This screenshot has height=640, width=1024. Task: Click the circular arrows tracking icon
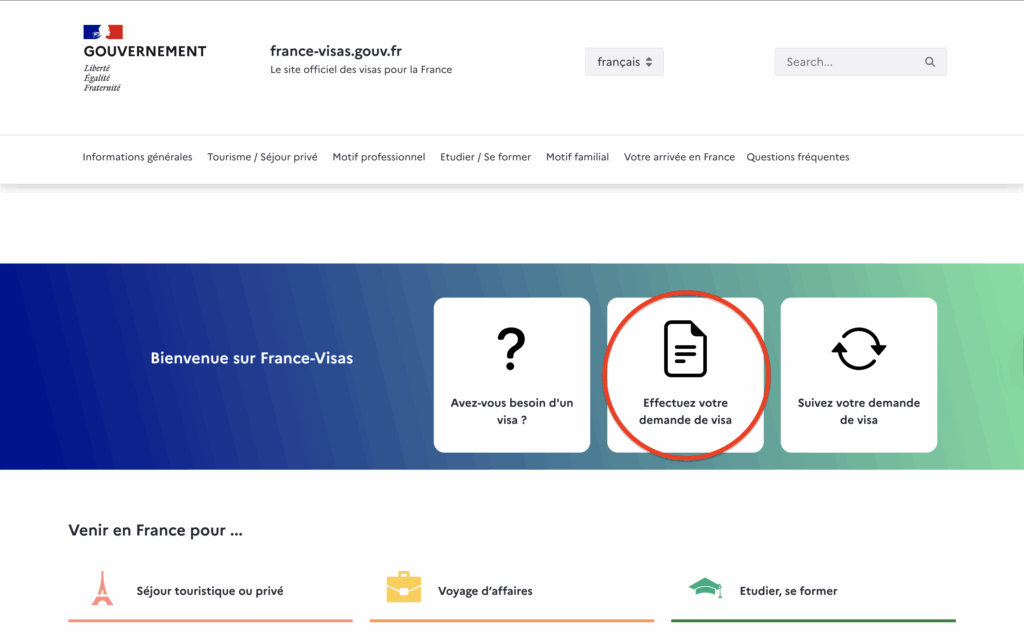click(x=858, y=349)
